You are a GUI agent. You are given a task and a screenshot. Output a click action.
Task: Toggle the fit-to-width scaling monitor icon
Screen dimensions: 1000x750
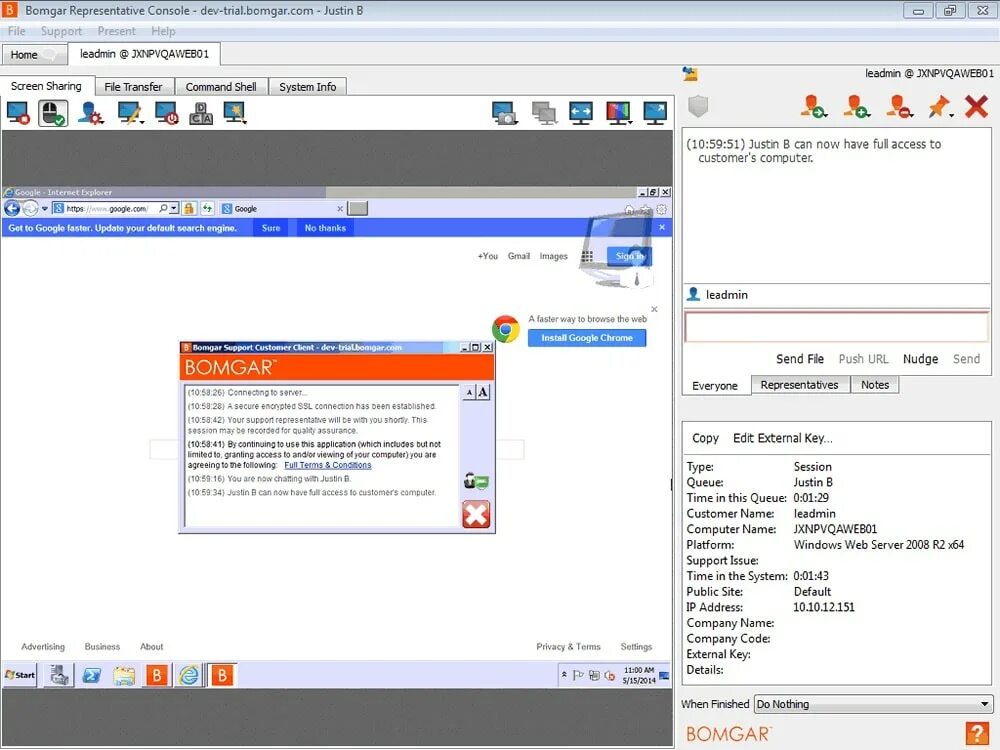pos(581,113)
